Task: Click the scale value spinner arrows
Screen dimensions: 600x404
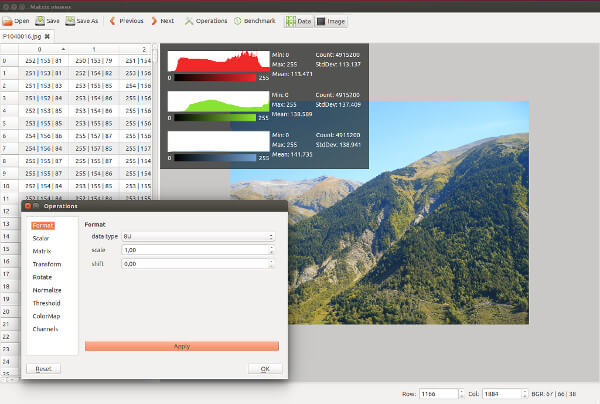Action: pos(271,250)
